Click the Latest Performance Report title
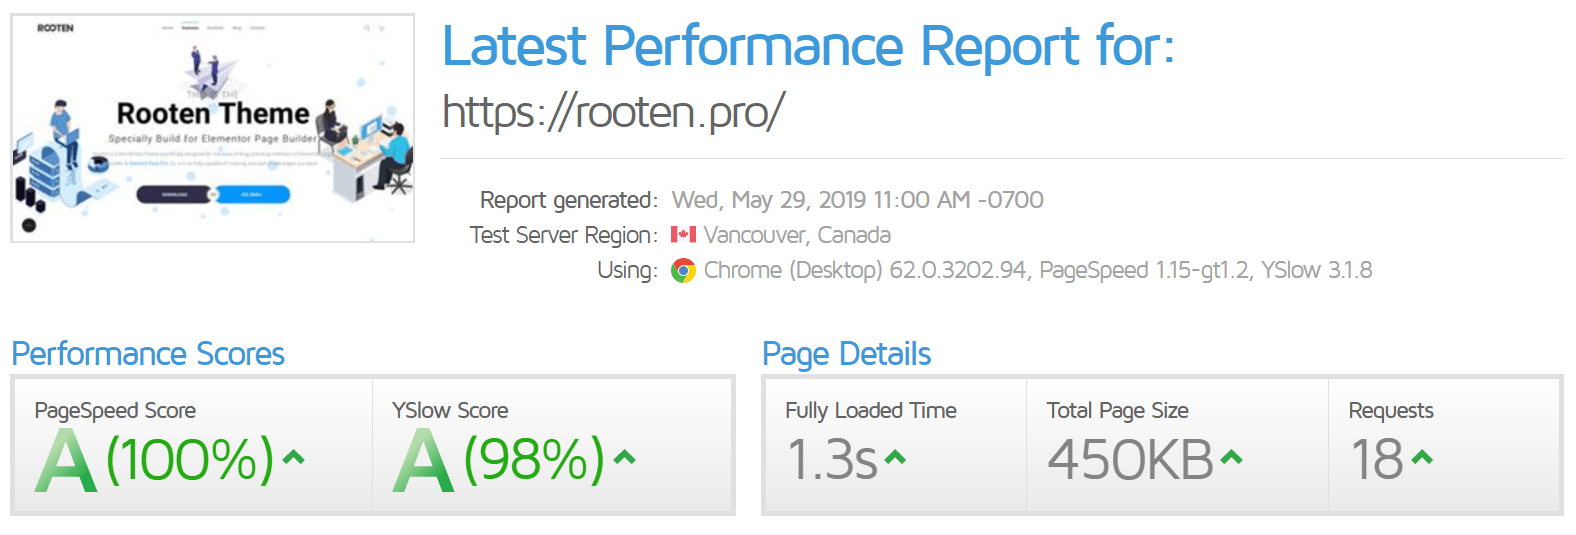Viewport: 1576px width, 535px height. [807, 46]
